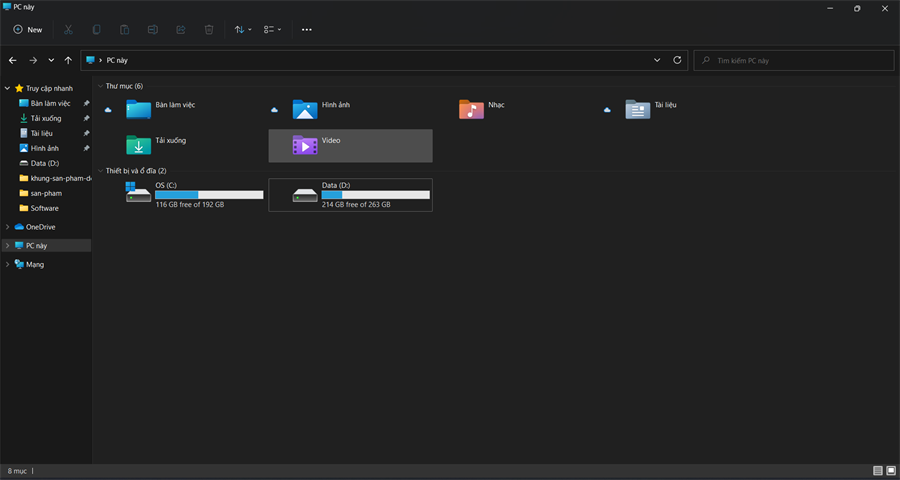
Task: Open the san-pham folder in sidebar
Action: [x=46, y=193]
